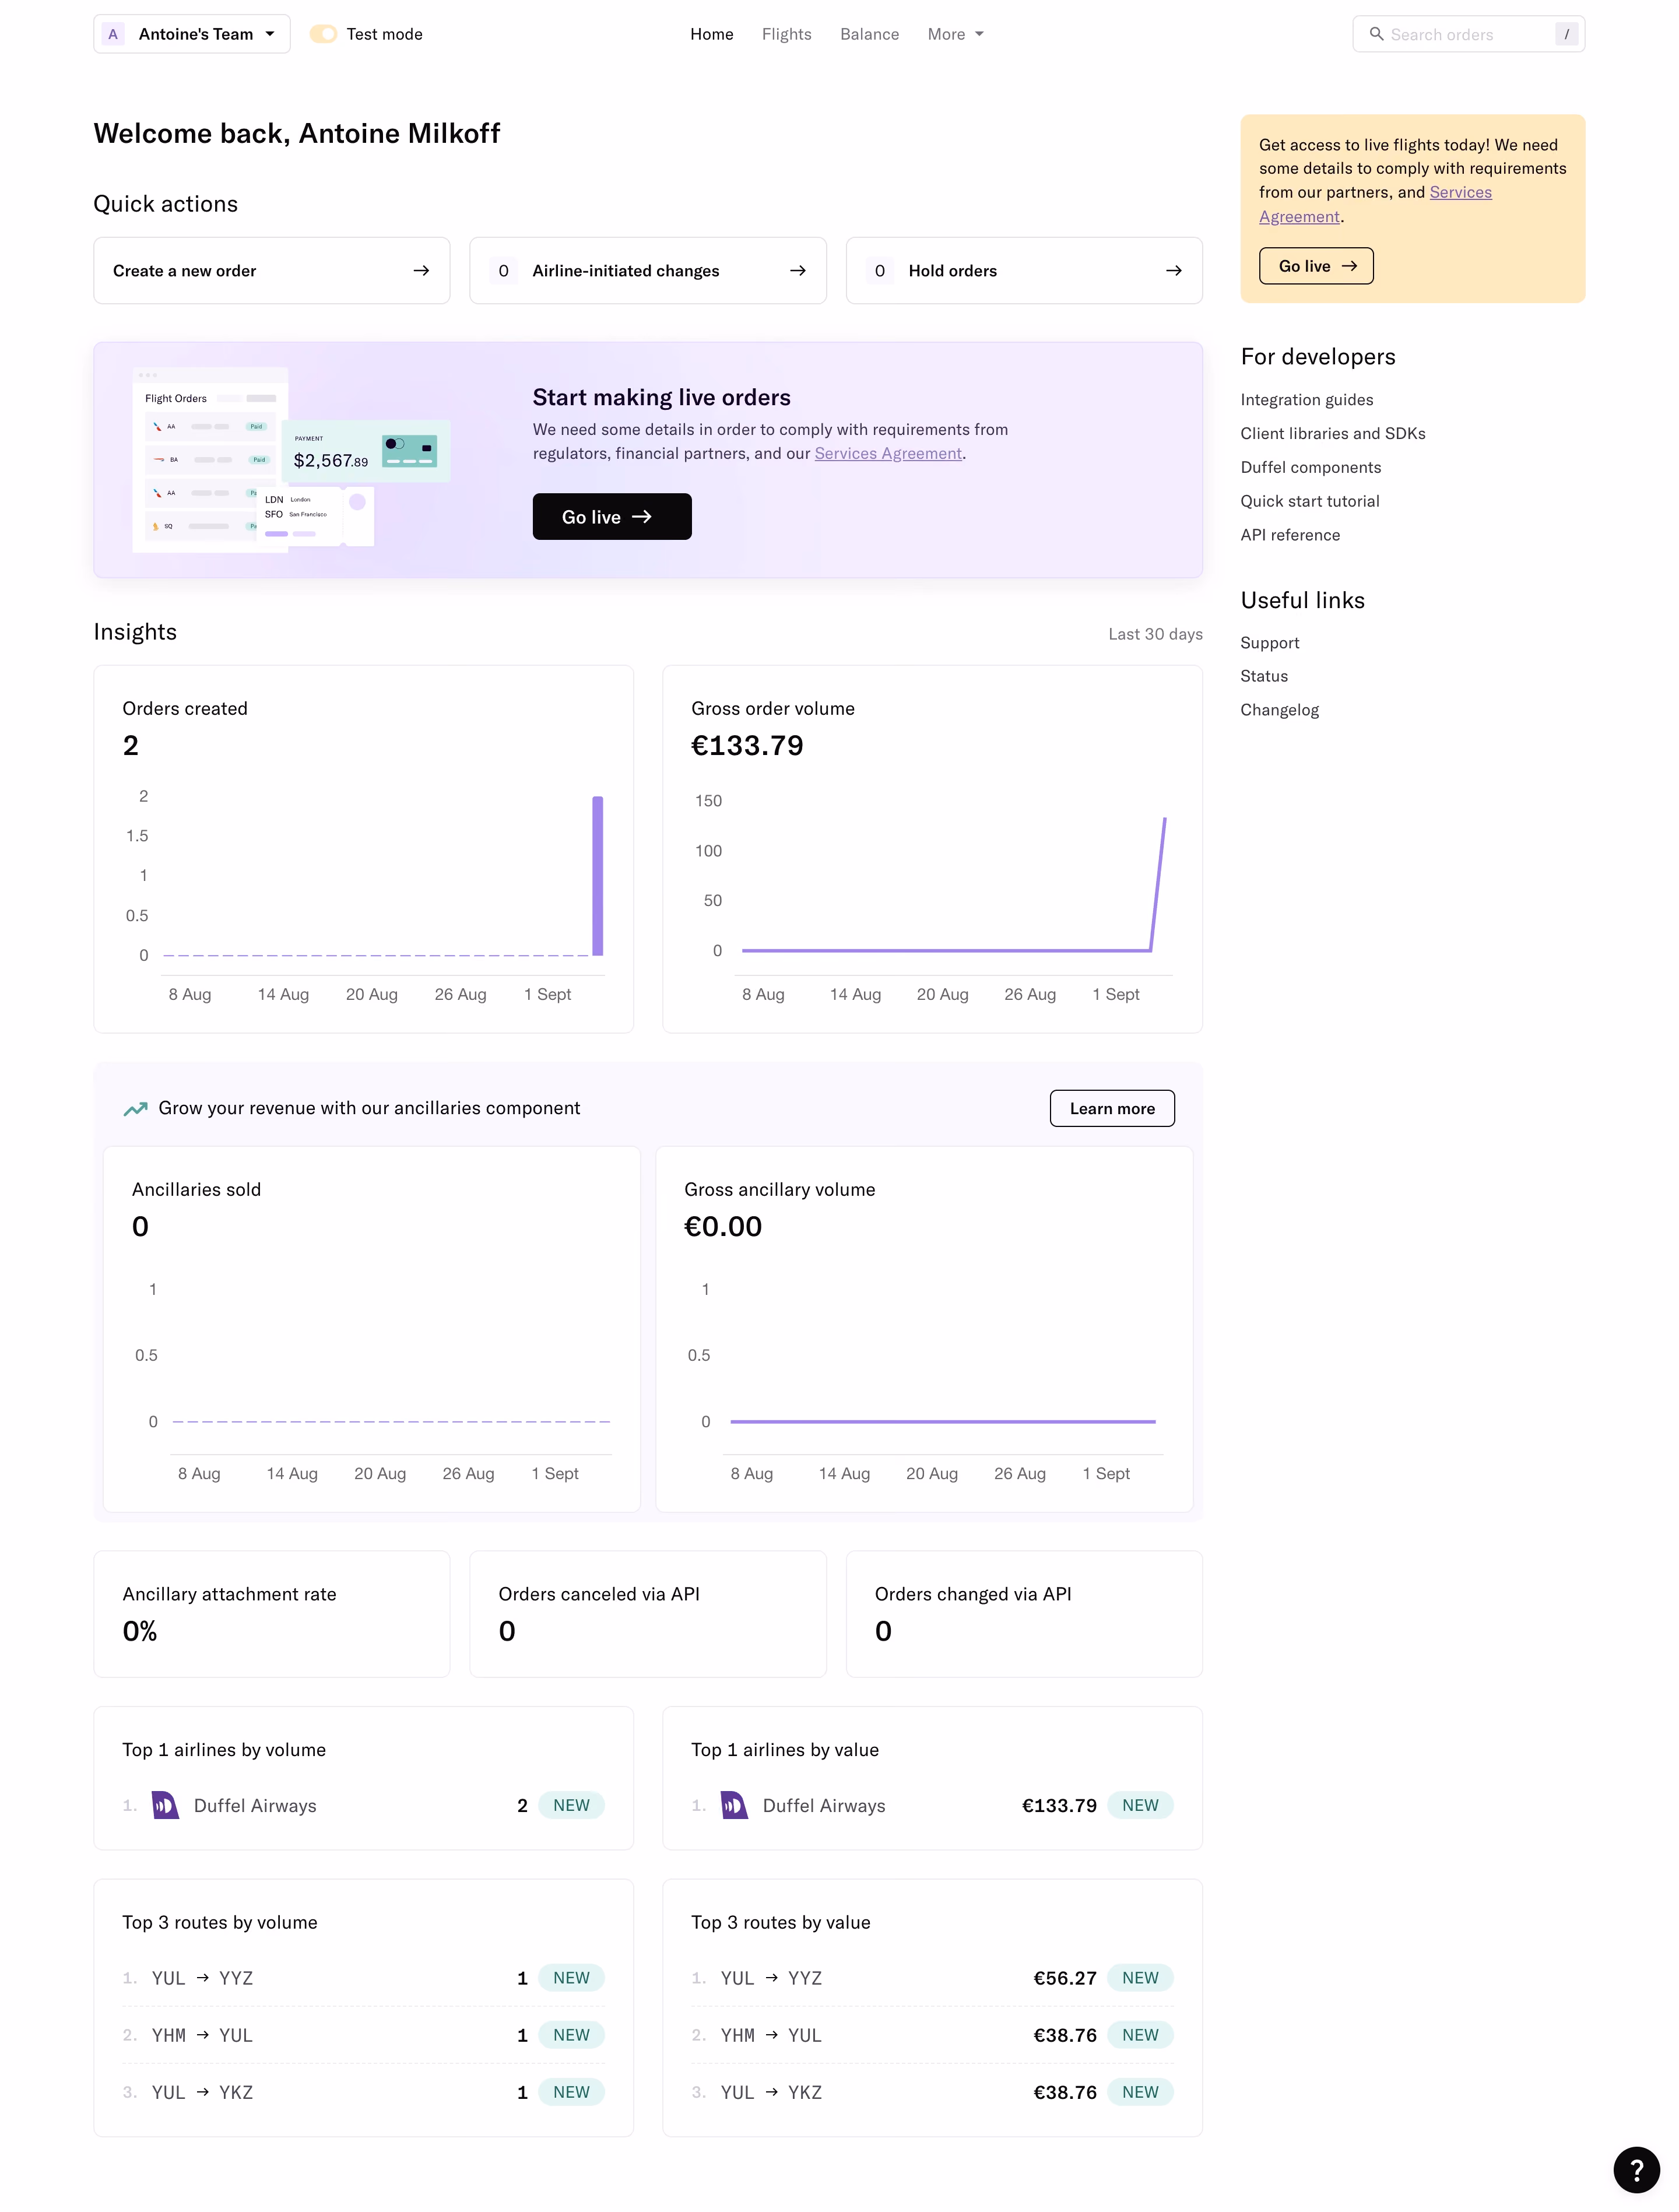Click €56.27 value for YUL → YYZ

point(1065,1979)
